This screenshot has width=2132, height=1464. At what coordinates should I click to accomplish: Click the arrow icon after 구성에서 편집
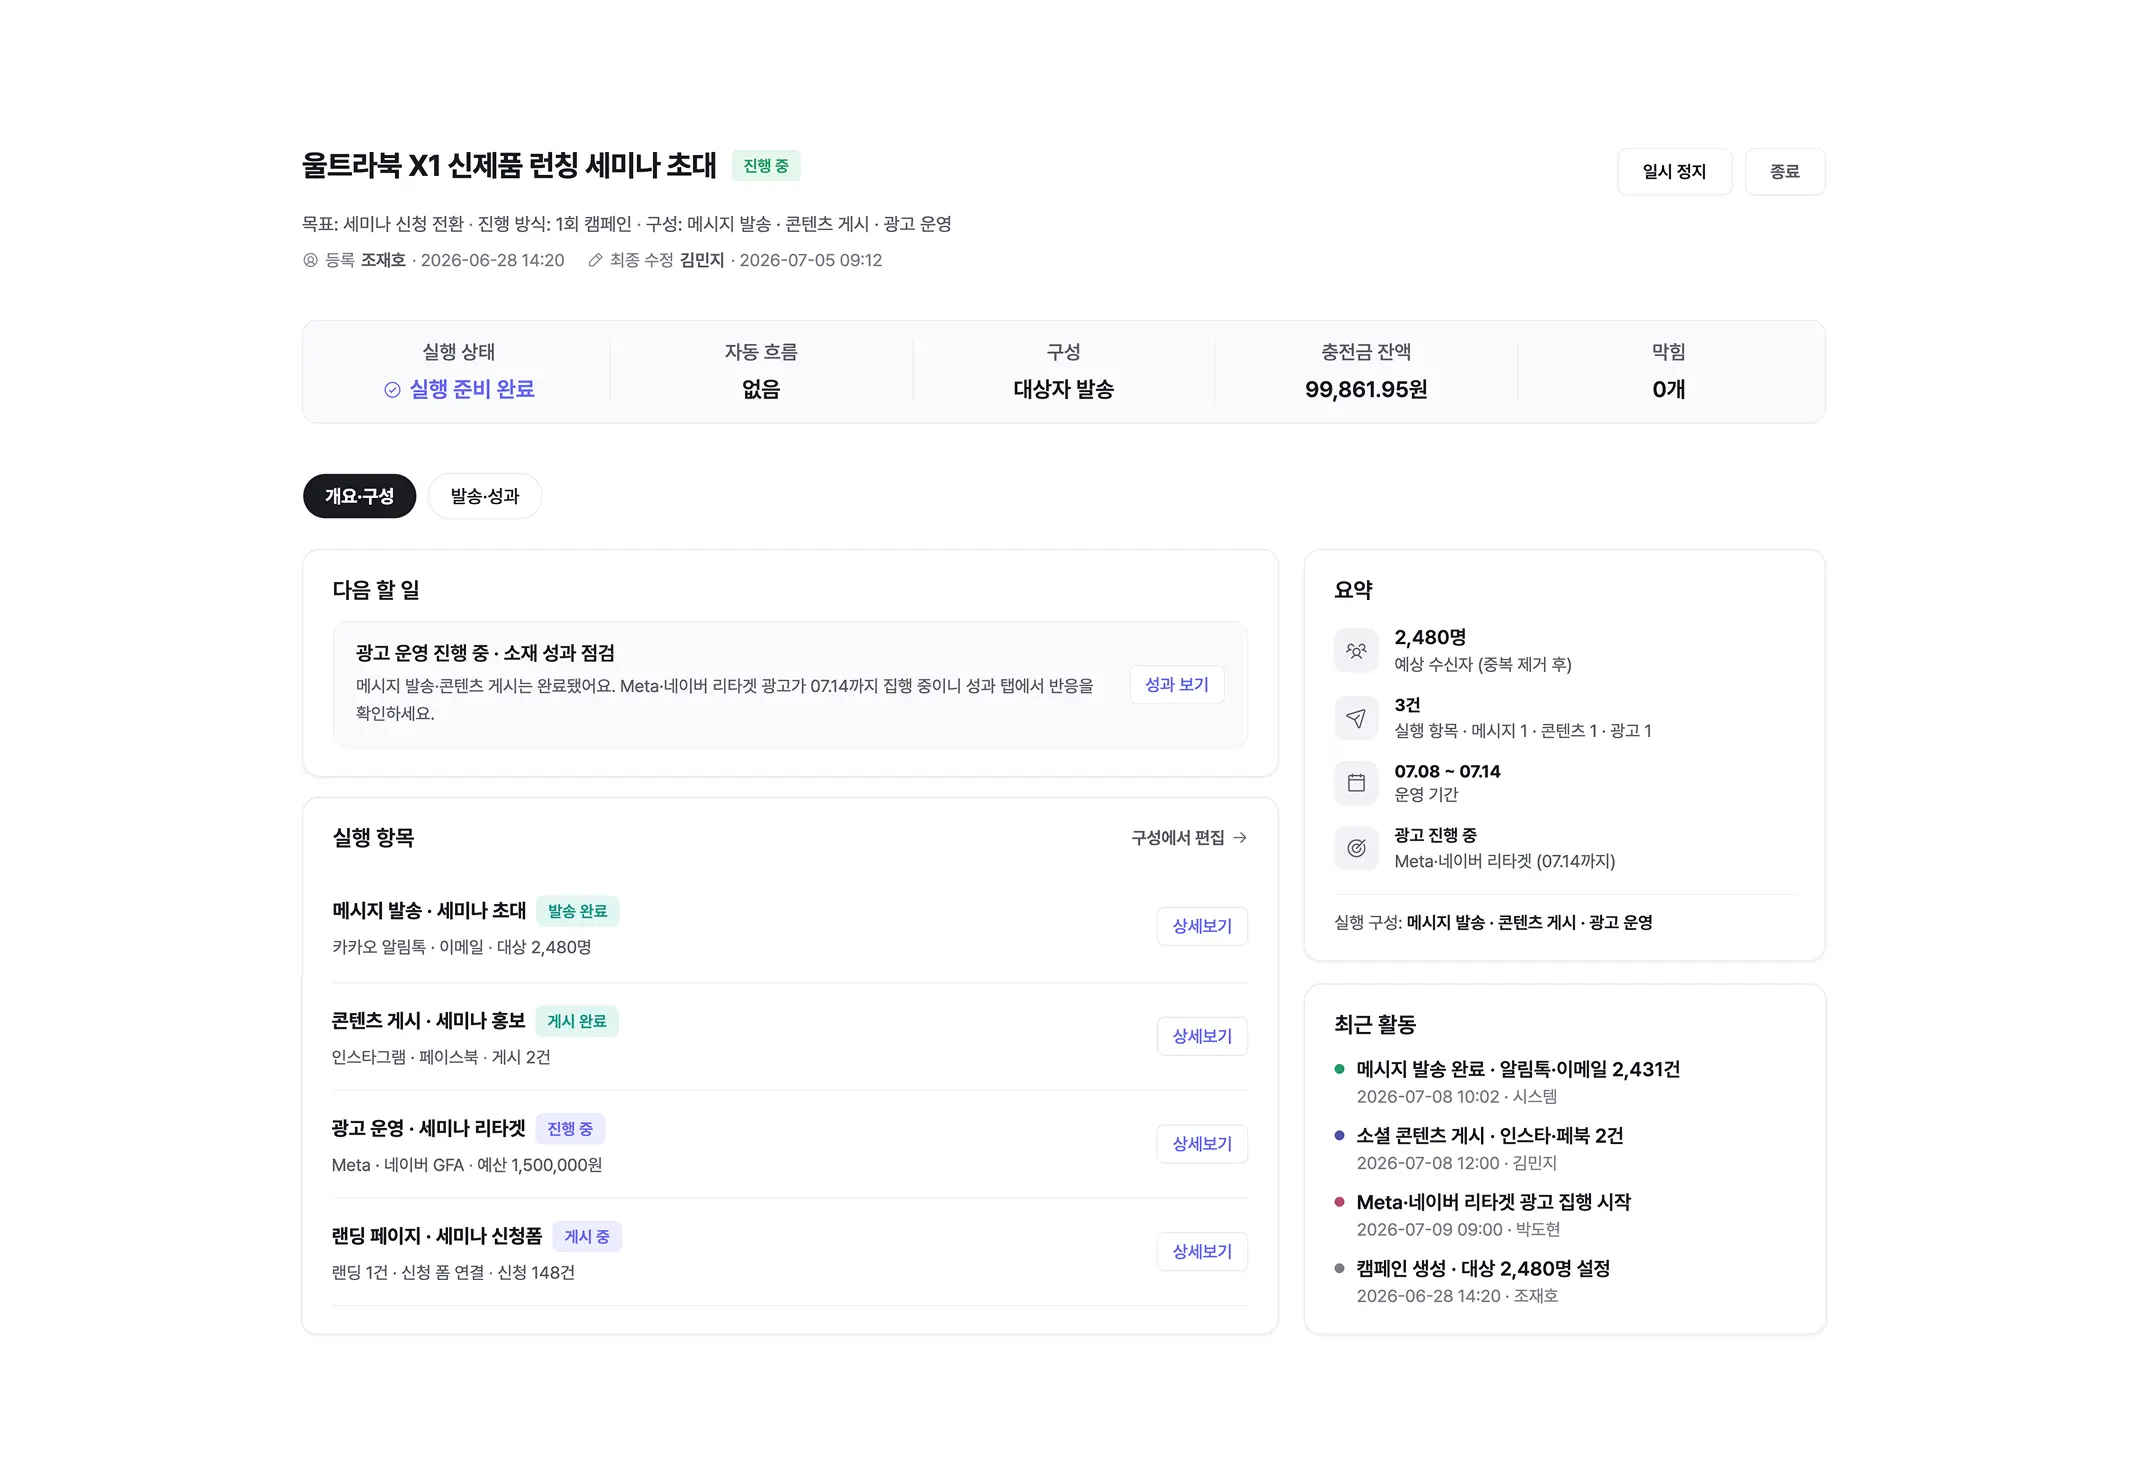(x=1240, y=838)
